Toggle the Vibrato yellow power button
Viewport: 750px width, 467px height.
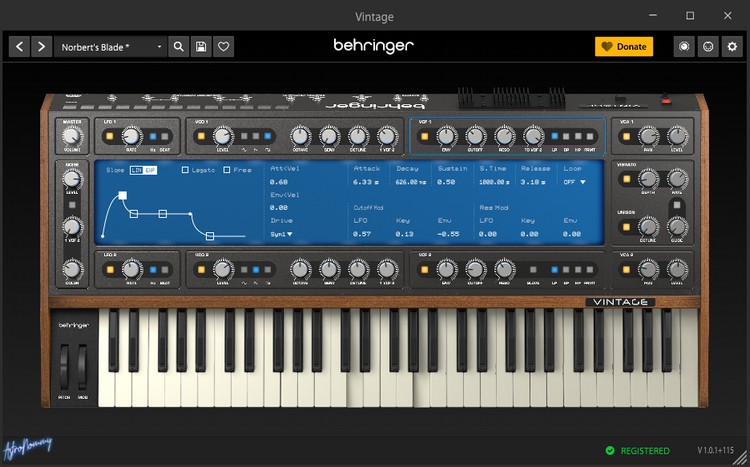(626, 179)
